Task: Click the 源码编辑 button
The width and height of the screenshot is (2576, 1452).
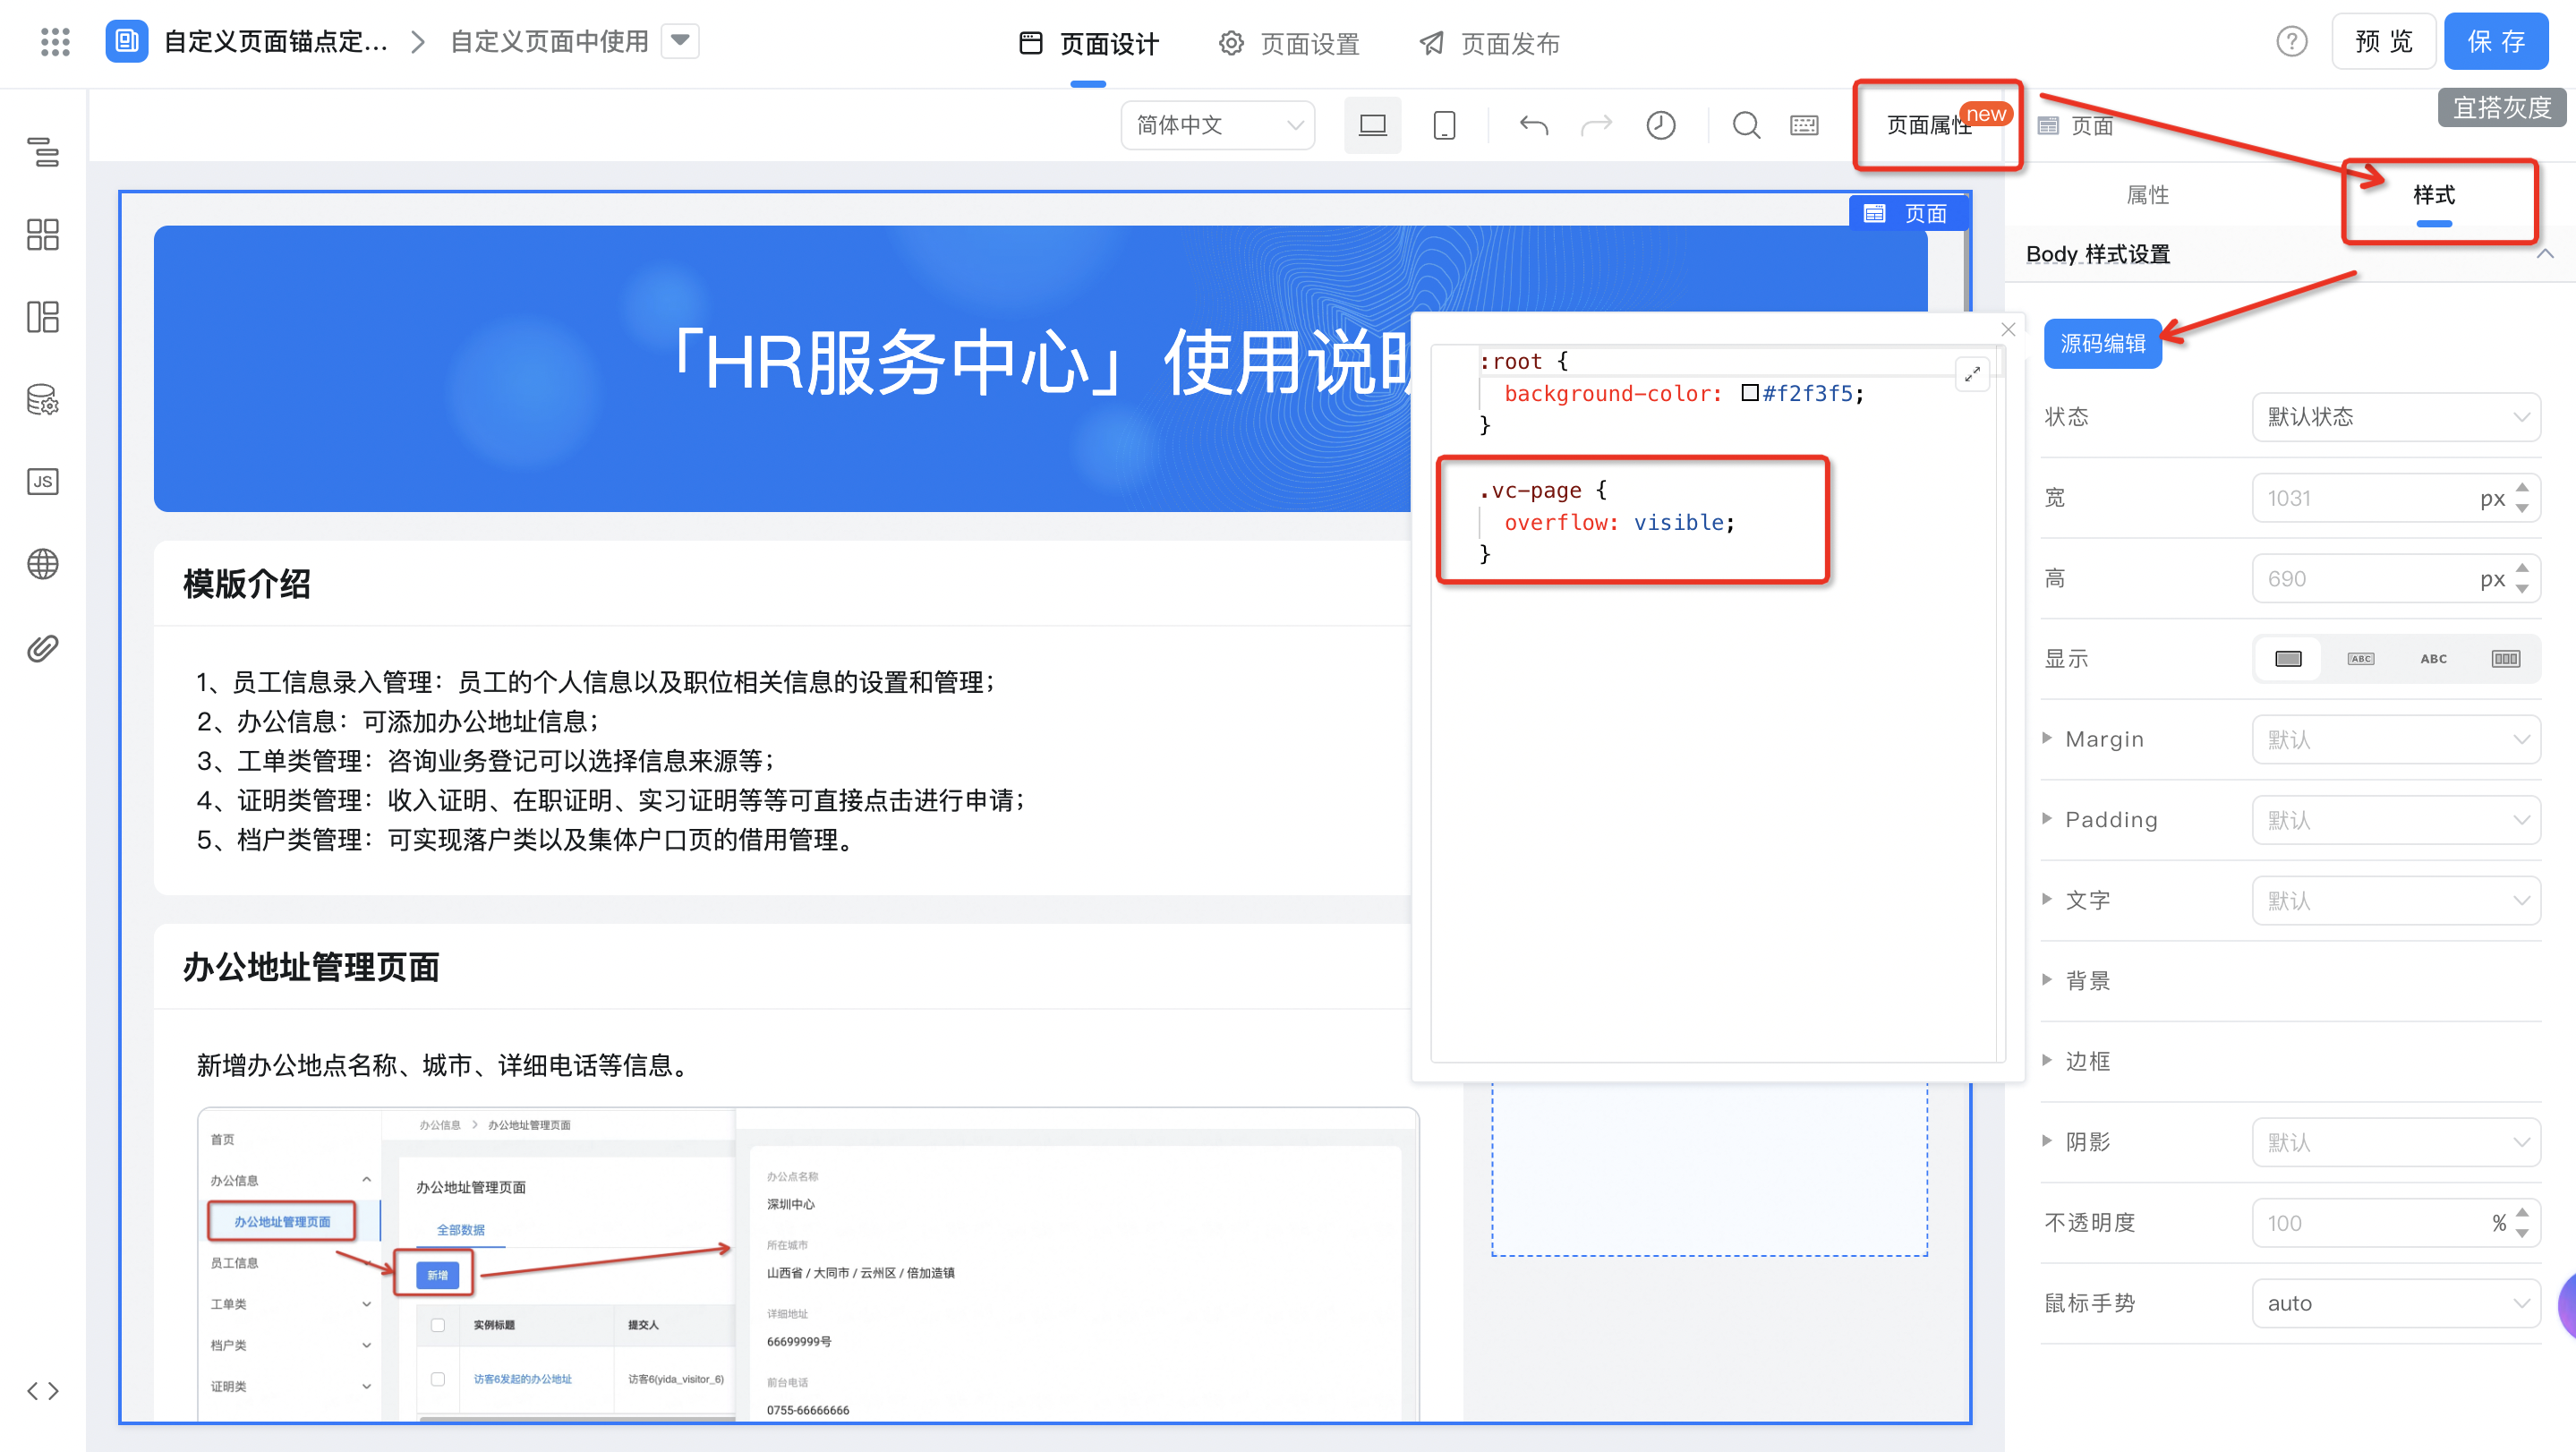Action: coord(2102,344)
